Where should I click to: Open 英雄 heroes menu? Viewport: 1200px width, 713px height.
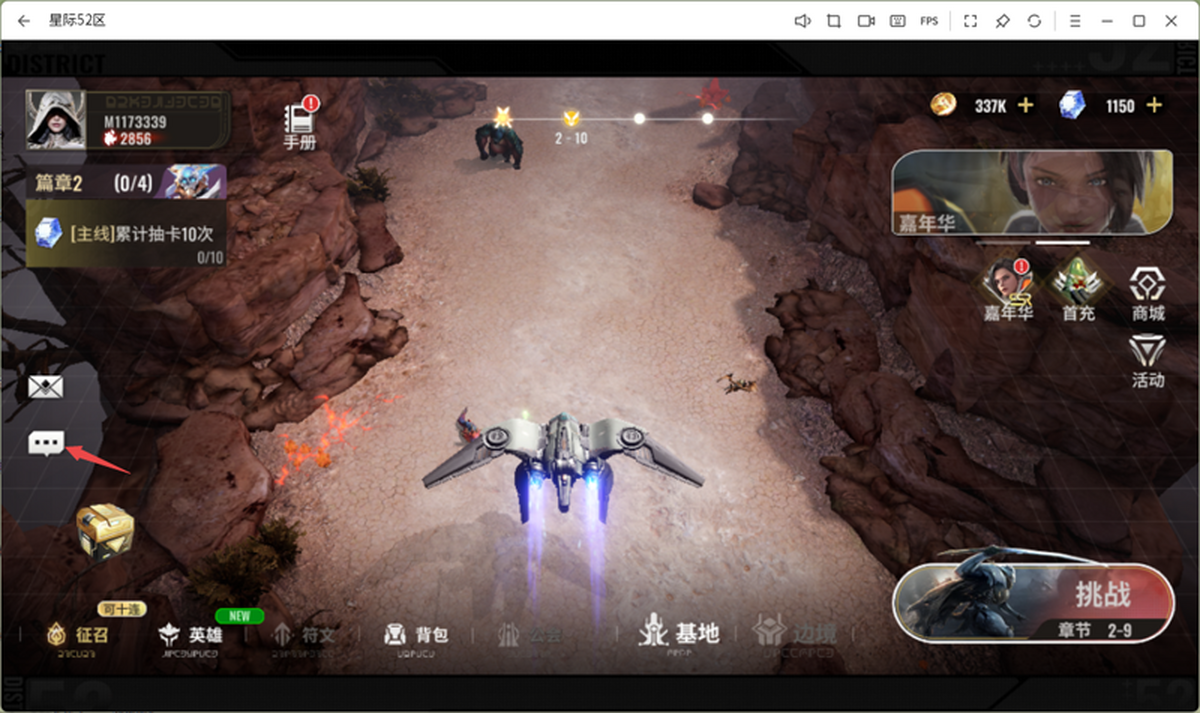click(x=190, y=636)
